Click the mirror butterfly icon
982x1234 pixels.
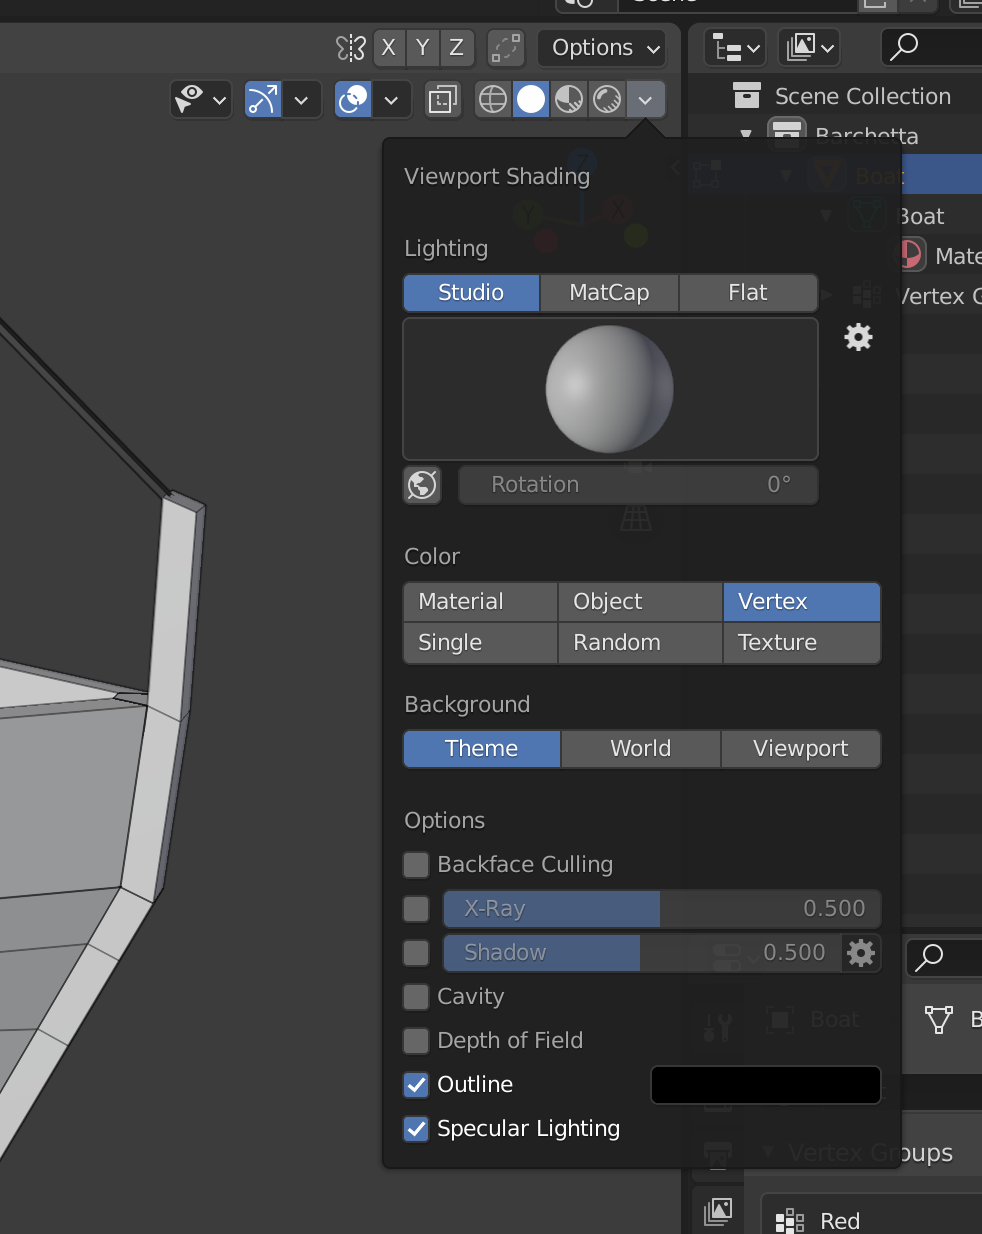point(350,47)
